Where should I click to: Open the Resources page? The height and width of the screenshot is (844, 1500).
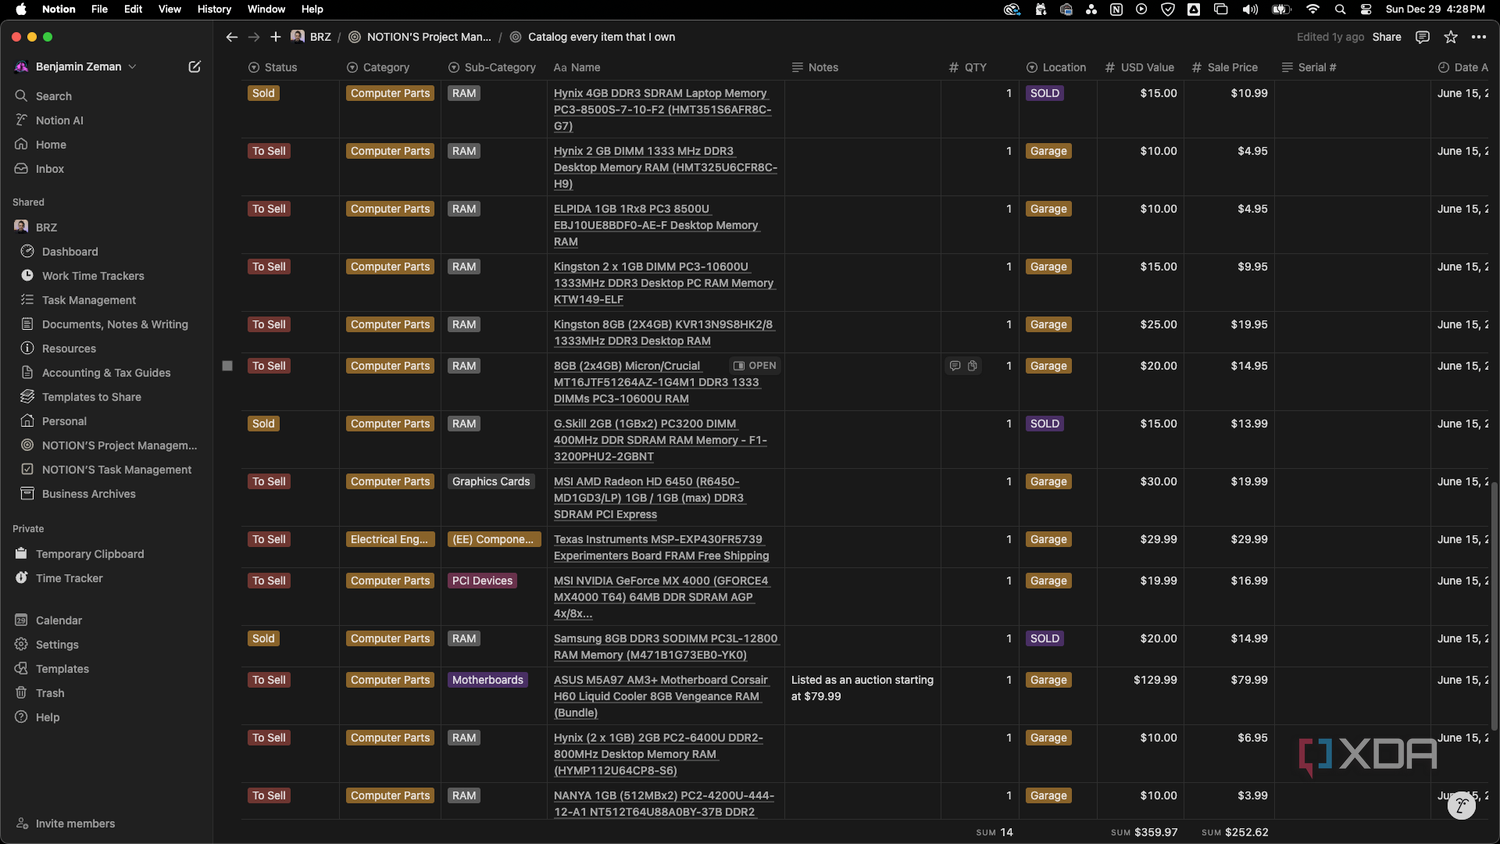pos(69,349)
